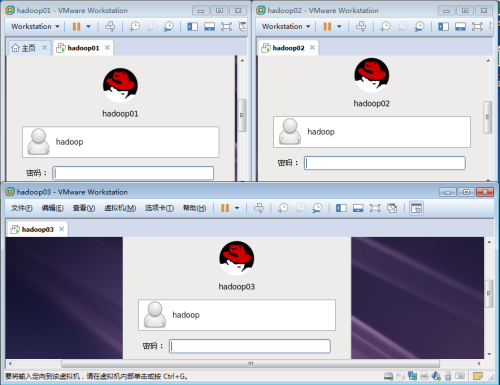Open message log note icon in hadoop03

coord(478,376)
